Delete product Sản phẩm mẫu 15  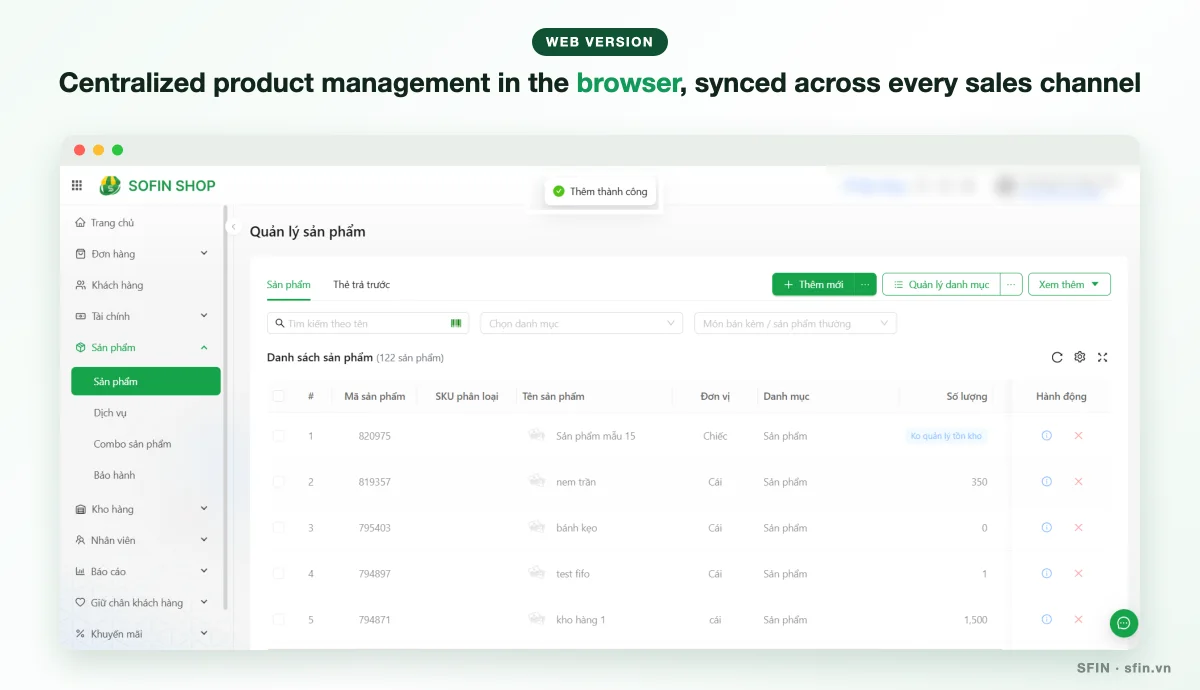tap(1078, 436)
